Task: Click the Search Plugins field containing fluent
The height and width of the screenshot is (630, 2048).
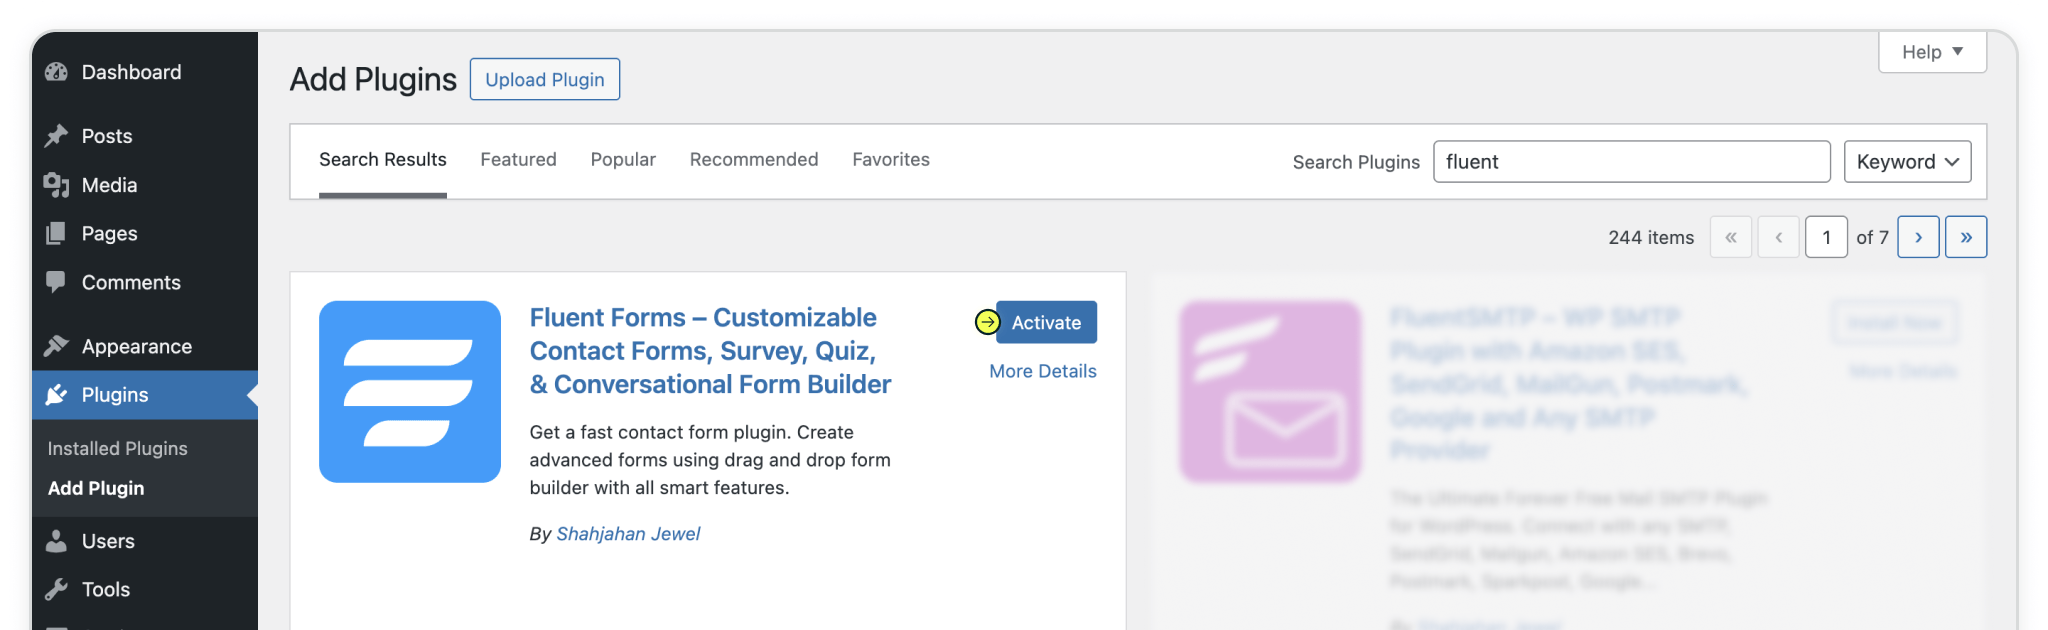Action: tap(1632, 162)
